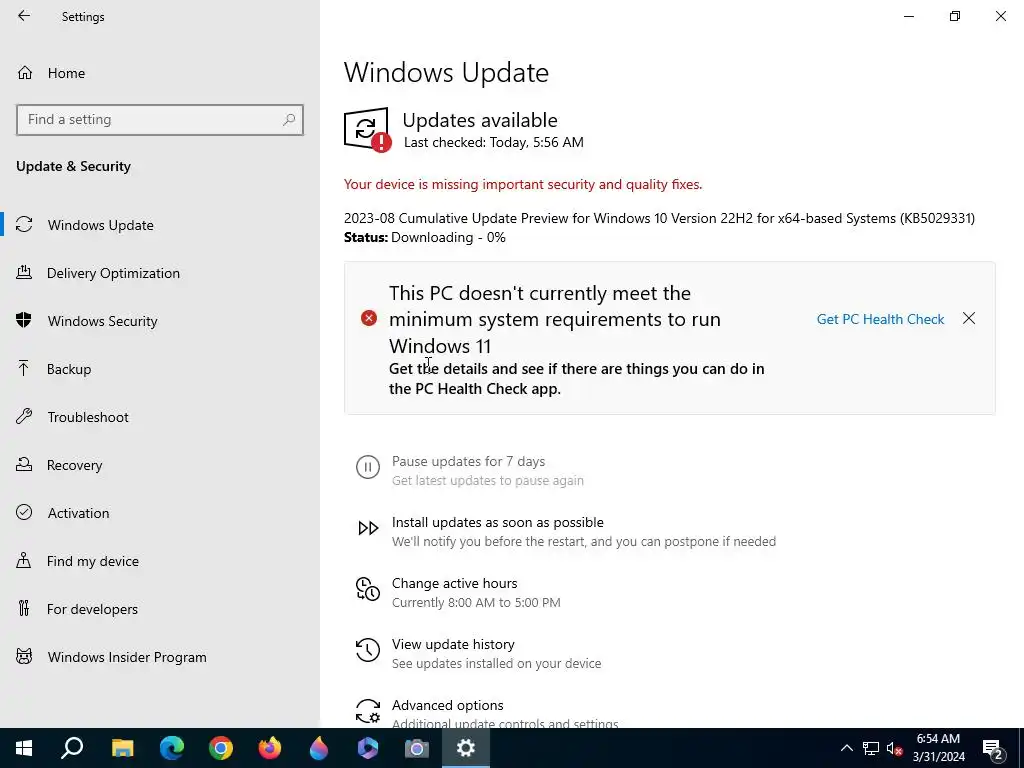The image size is (1024, 768).
Task: Click the active hours clock icon
Action: [368, 589]
